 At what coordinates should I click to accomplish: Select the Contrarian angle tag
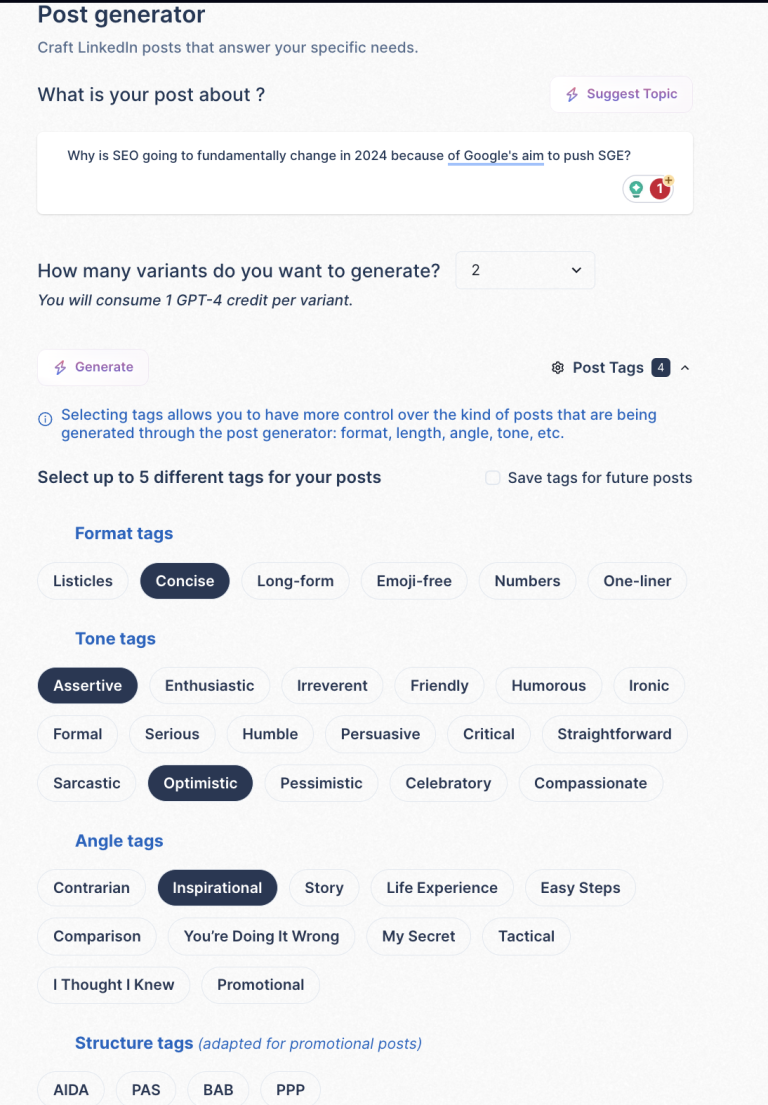pos(91,887)
